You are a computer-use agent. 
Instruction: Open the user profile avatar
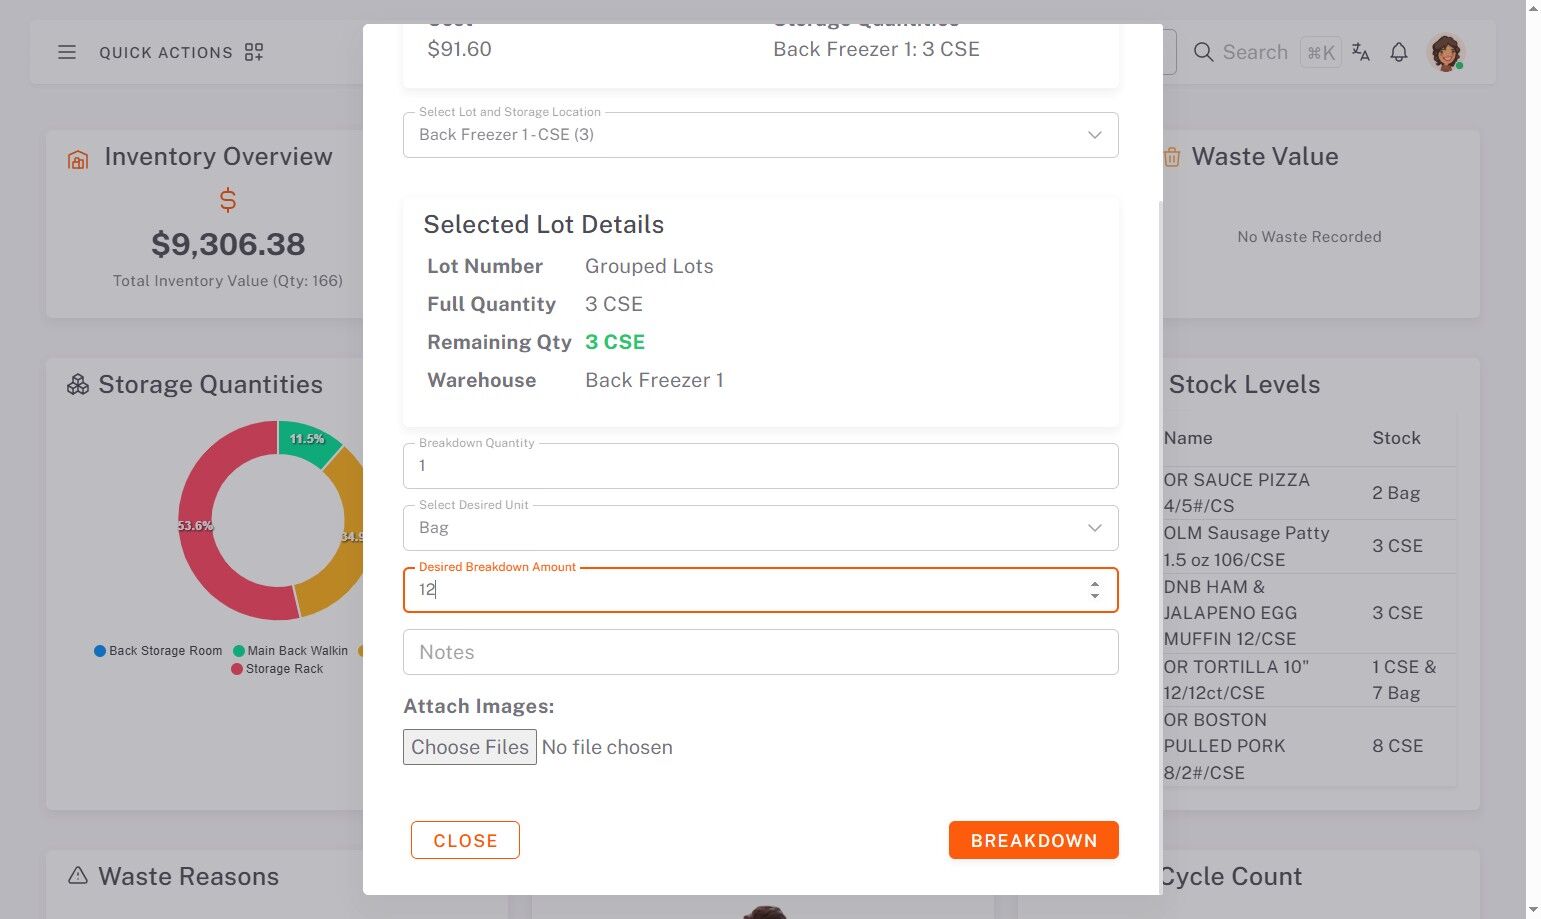point(1445,52)
